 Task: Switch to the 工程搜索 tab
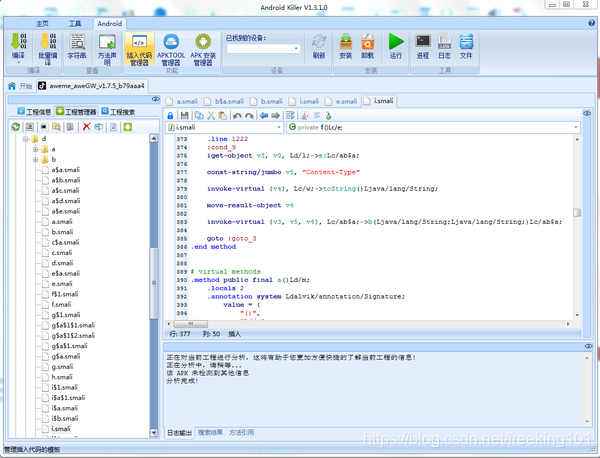118,111
